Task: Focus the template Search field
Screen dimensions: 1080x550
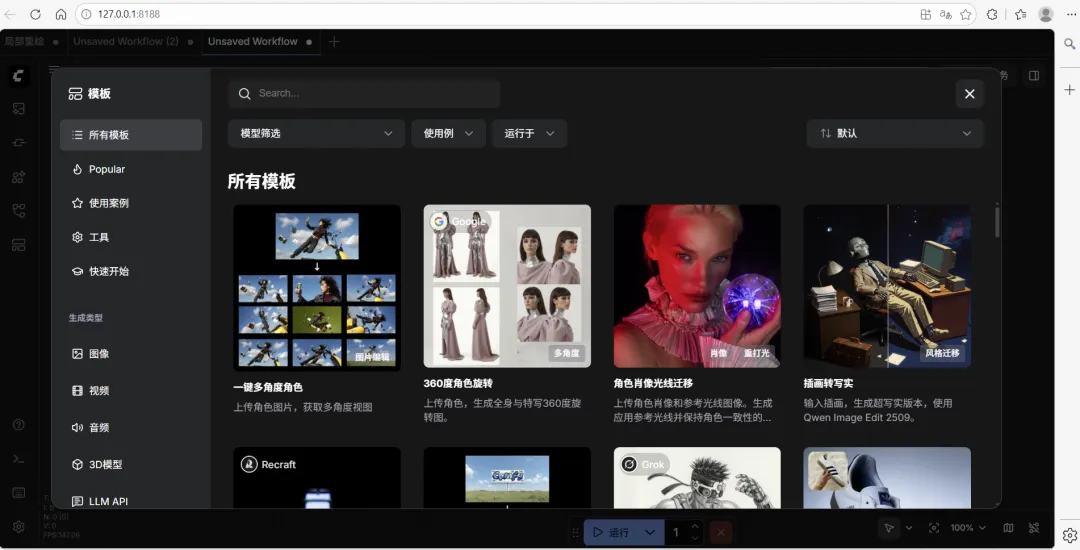Action: [364, 94]
